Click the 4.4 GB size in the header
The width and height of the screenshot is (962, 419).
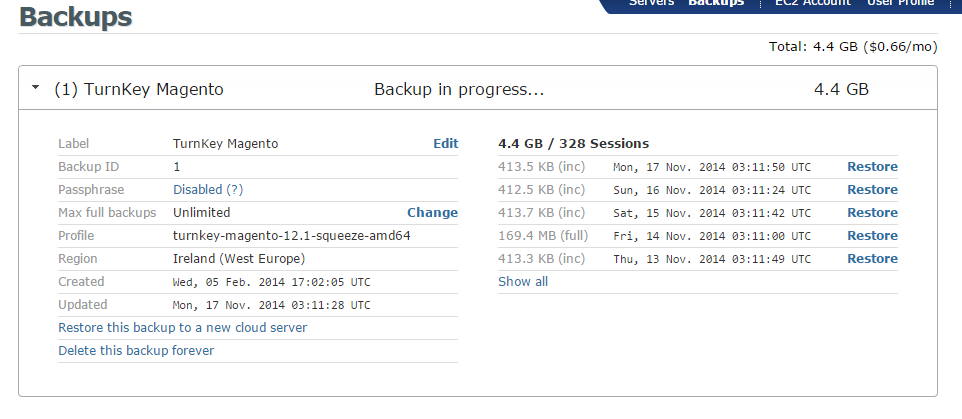pyautogui.click(x=841, y=90)
